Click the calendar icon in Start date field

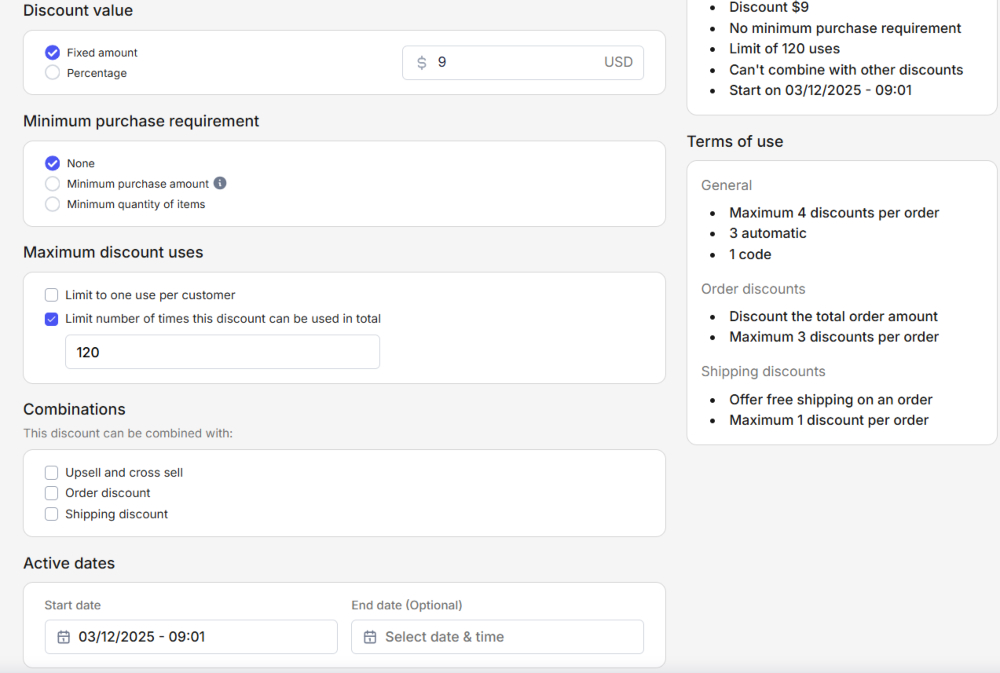pyautogui.click(x=64, y=637)
